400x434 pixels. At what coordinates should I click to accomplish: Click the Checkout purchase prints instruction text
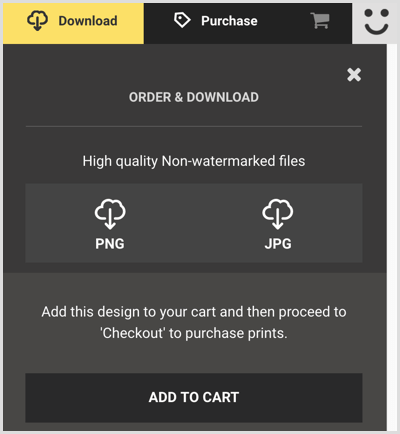(194, 322)
